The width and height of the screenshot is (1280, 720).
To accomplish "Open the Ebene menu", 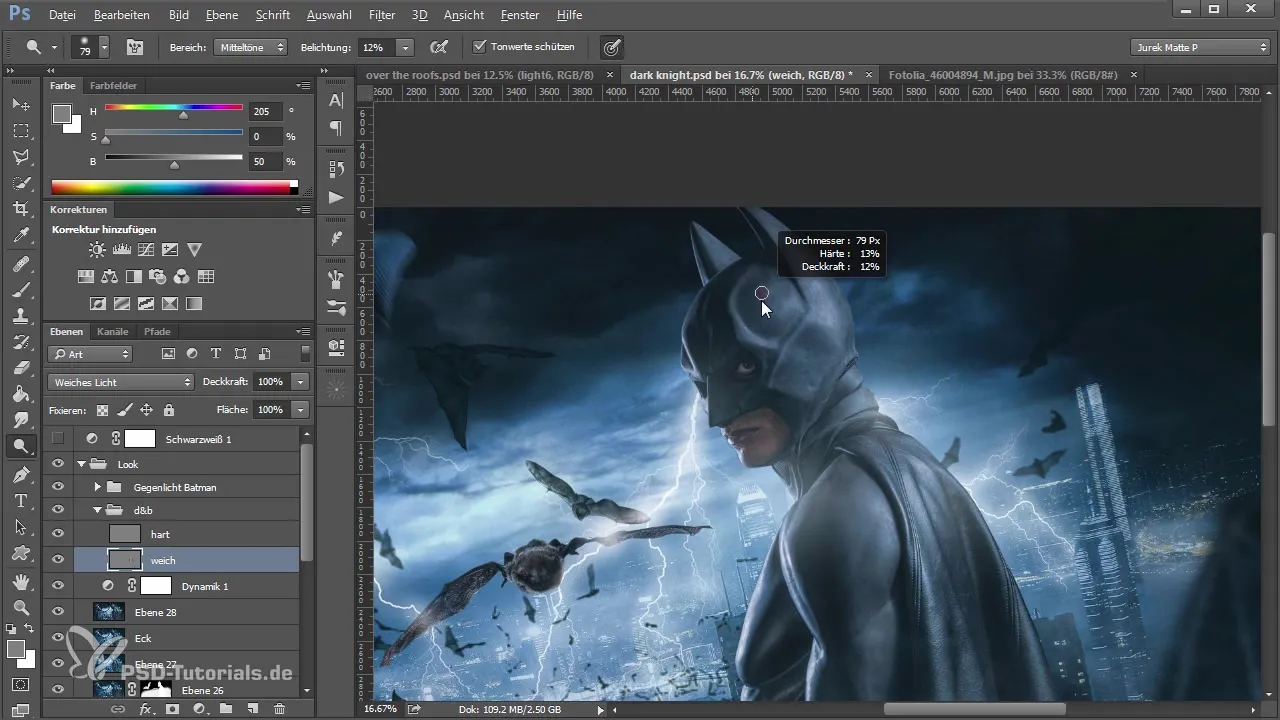I will (x=222, y=15).
